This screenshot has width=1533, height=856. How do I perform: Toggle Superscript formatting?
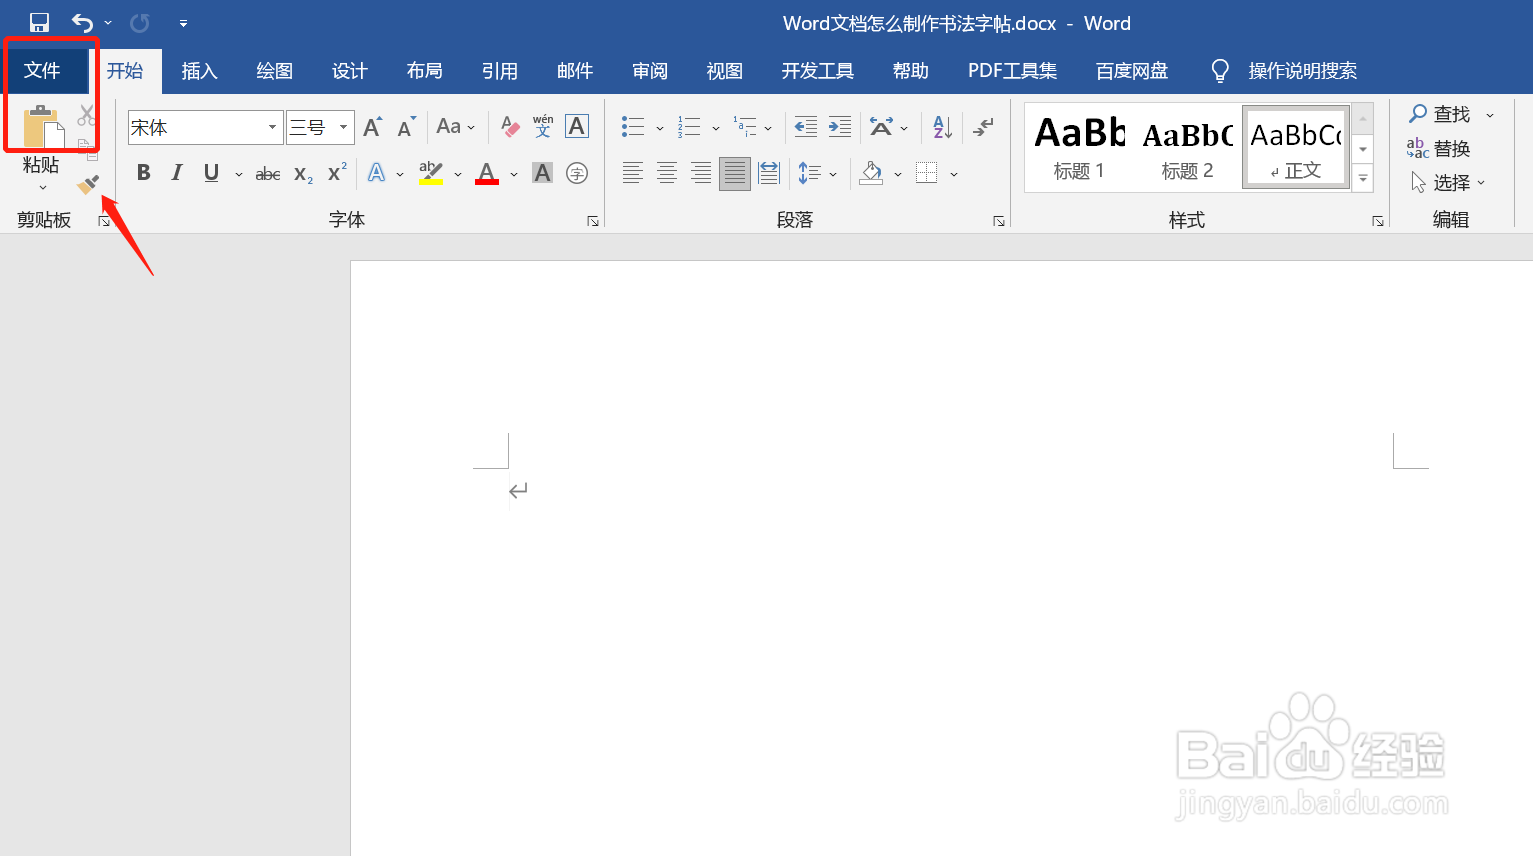(x=337, y=172)
